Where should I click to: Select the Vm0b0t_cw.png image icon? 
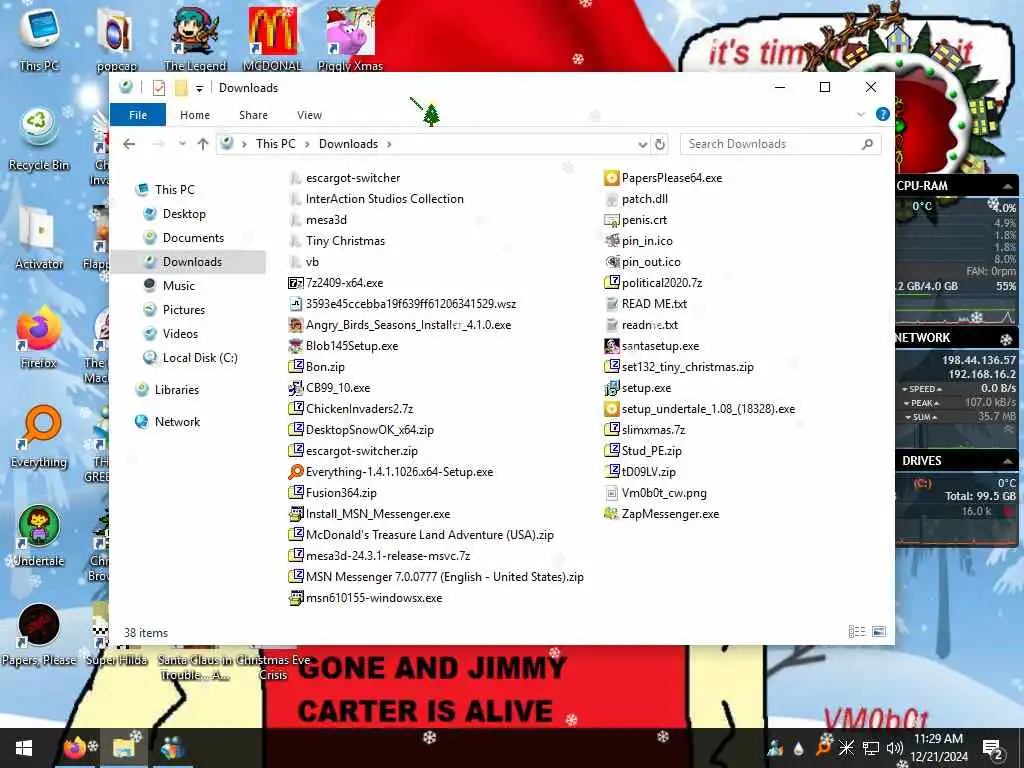(x=611, y=493)
